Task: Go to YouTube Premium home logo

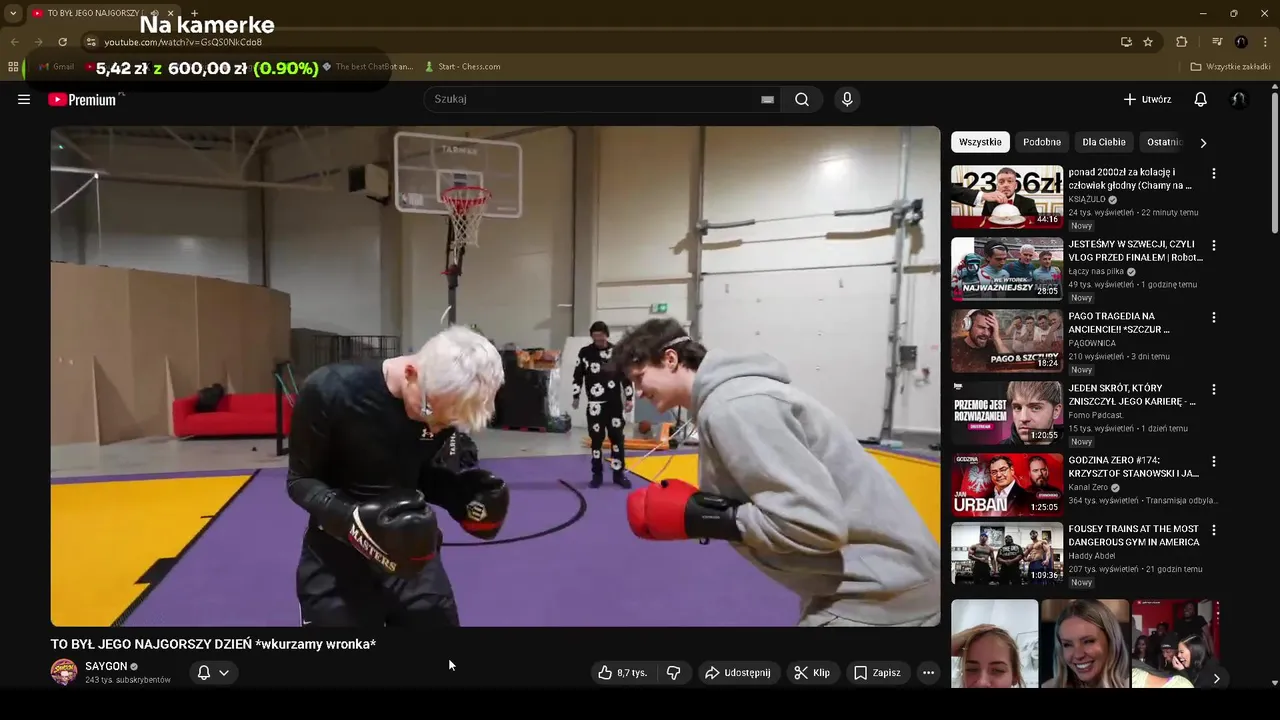Action: (x=82, y=100)
